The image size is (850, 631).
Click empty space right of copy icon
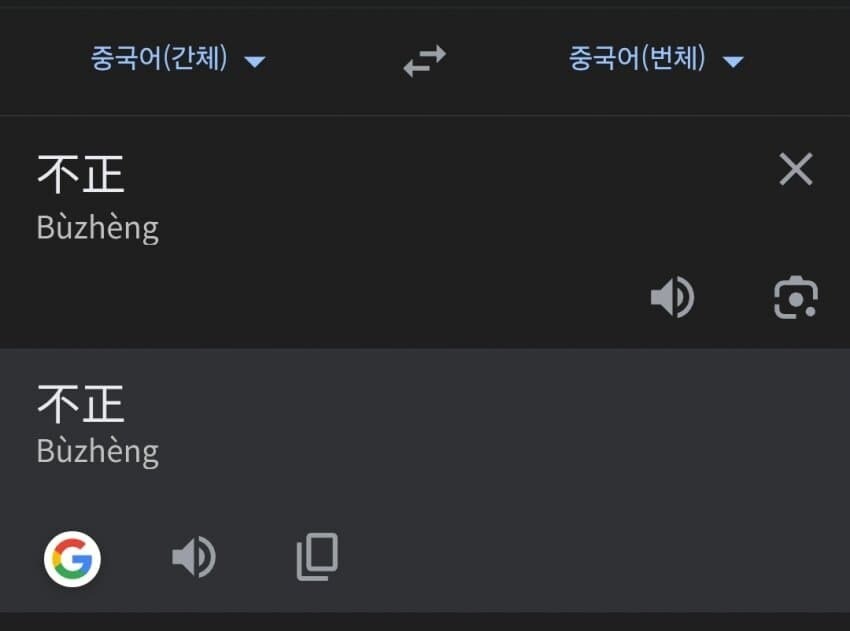tap(580, 557)
